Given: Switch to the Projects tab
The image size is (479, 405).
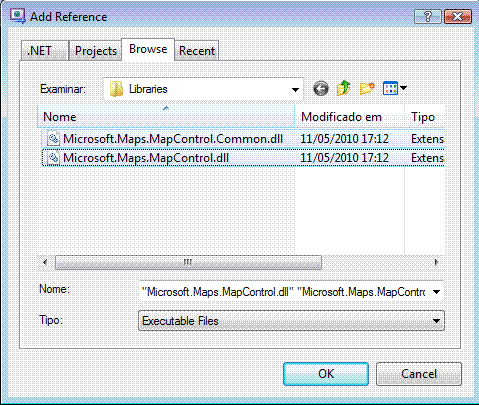Looking at the screenshot, I should coord(95,51).
